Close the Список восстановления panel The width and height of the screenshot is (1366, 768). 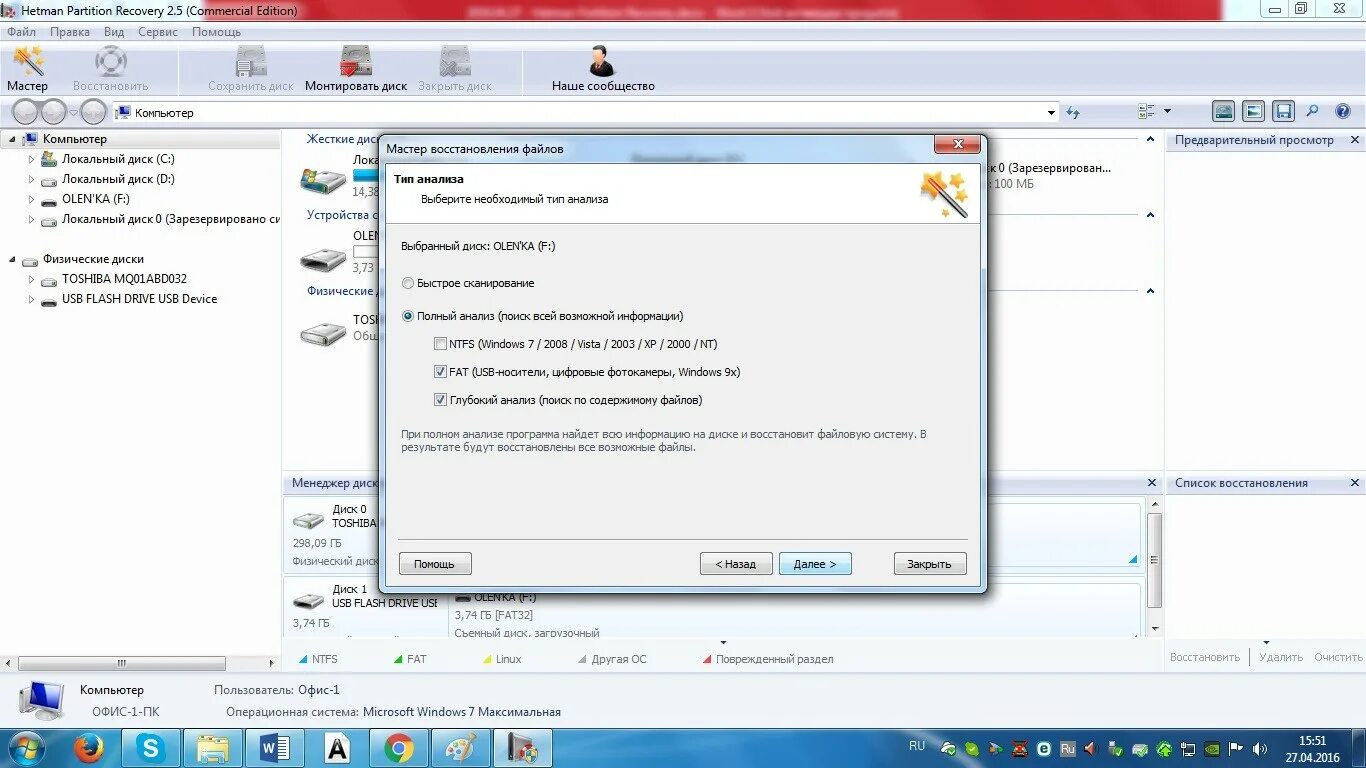1355,483
